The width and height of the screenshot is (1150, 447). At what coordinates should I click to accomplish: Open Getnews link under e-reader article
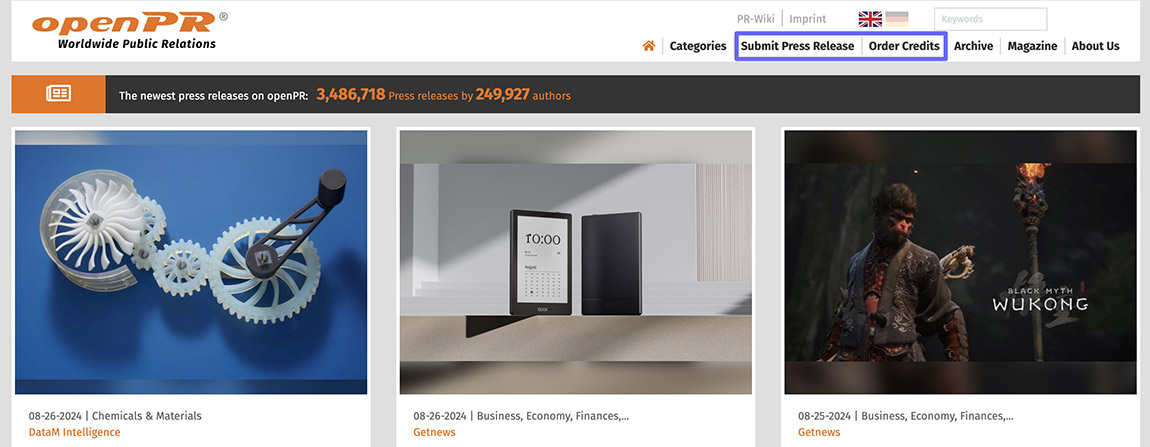(x=434, y=432)
